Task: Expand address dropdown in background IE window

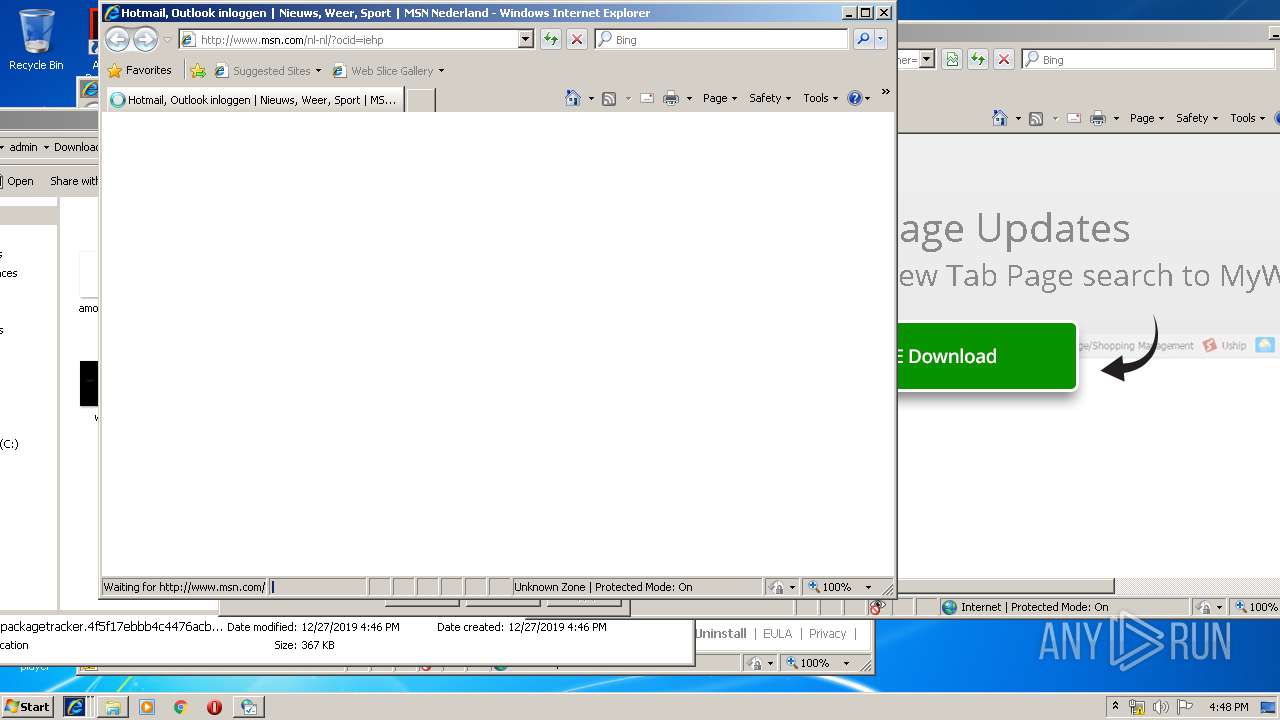Action: point(927,59)
